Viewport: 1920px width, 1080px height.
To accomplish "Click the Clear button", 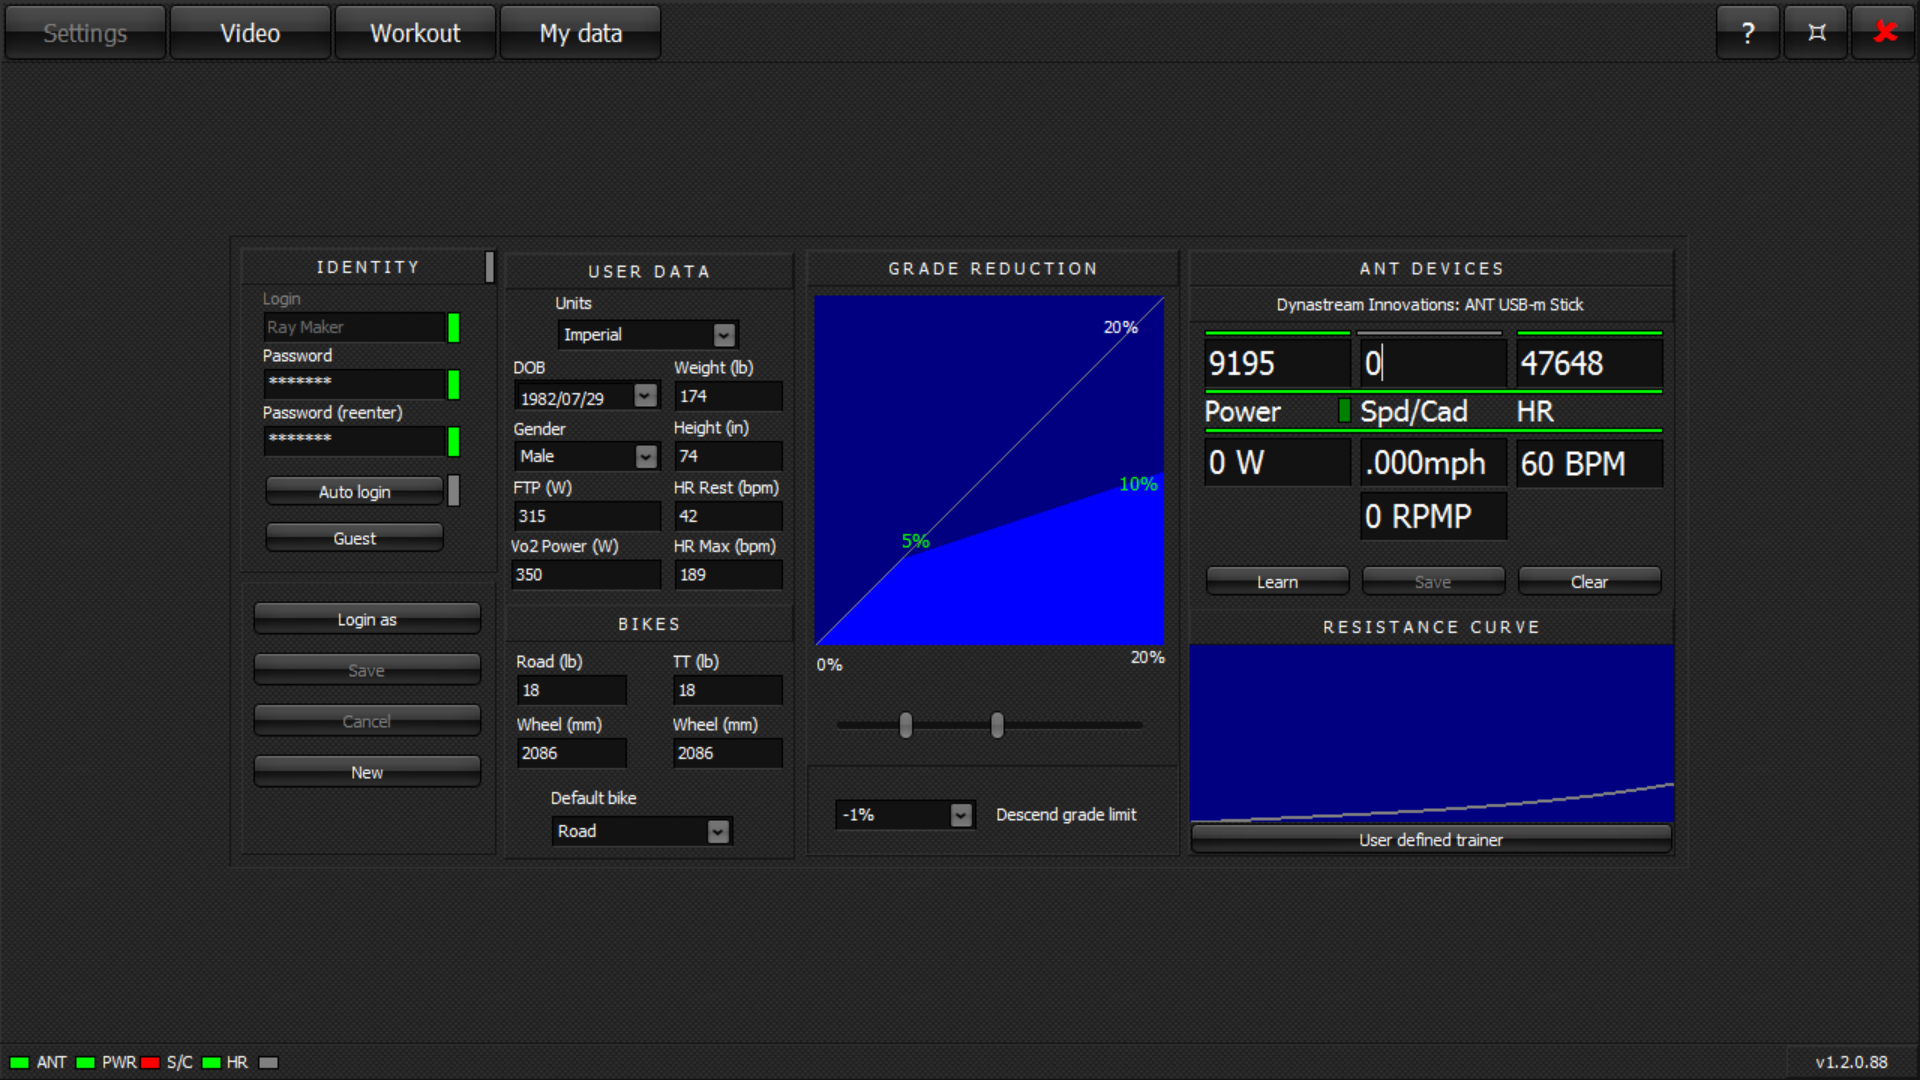I will pos(1589,581).
